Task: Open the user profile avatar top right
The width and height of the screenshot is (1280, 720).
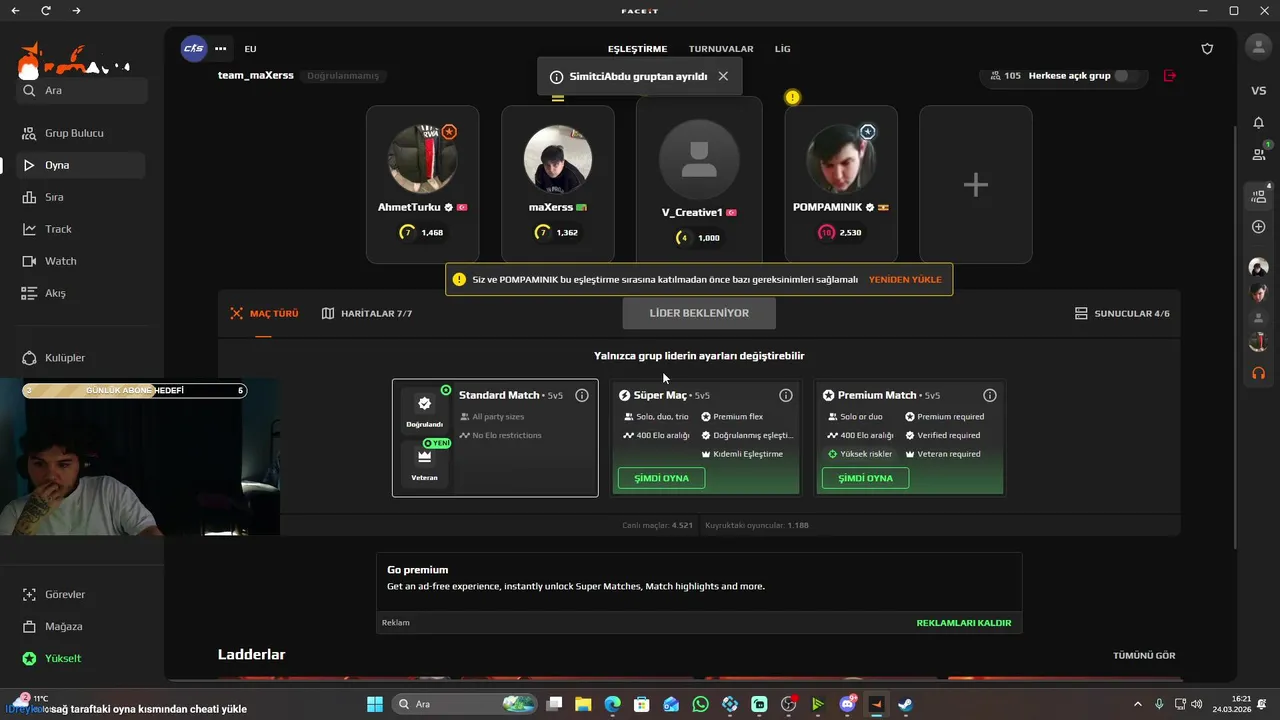Action: (x=1258, y=47)
